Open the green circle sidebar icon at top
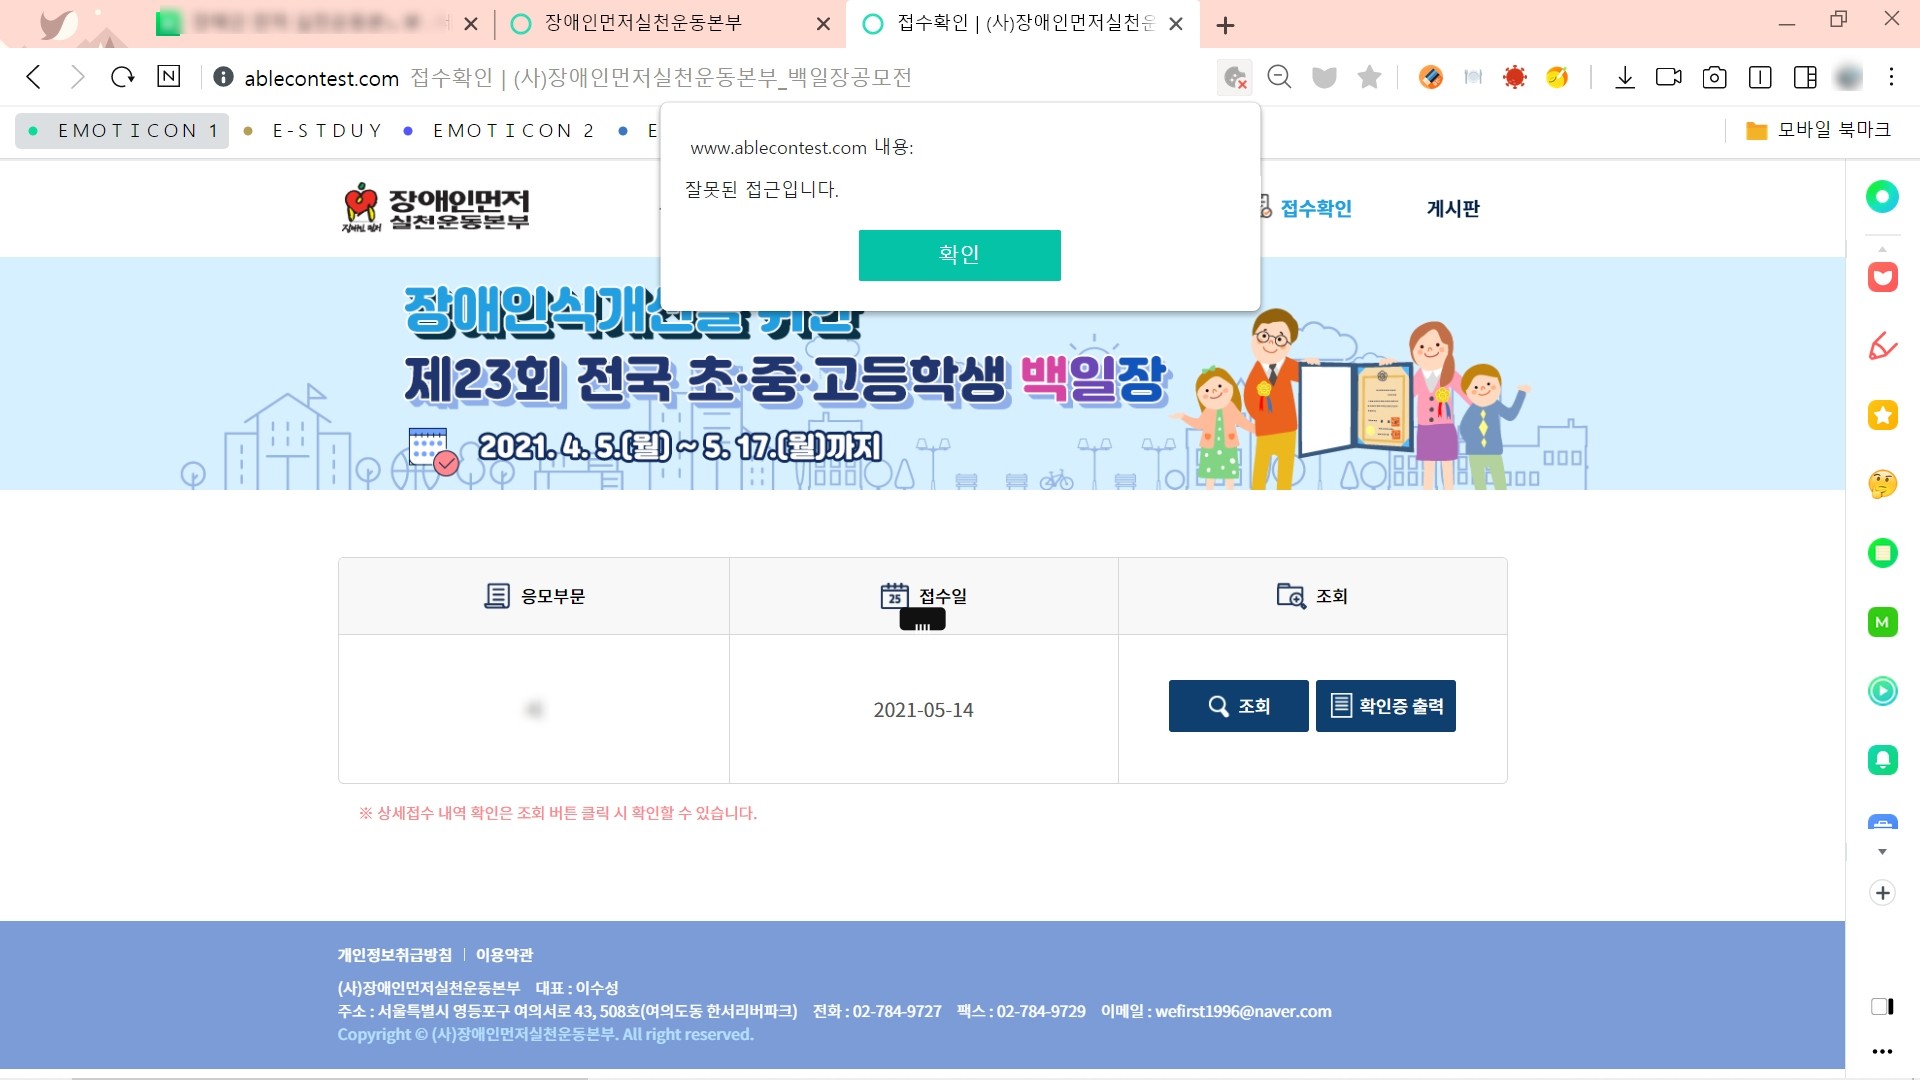The image size is (1920, 1080). (x=1882, y=196)
